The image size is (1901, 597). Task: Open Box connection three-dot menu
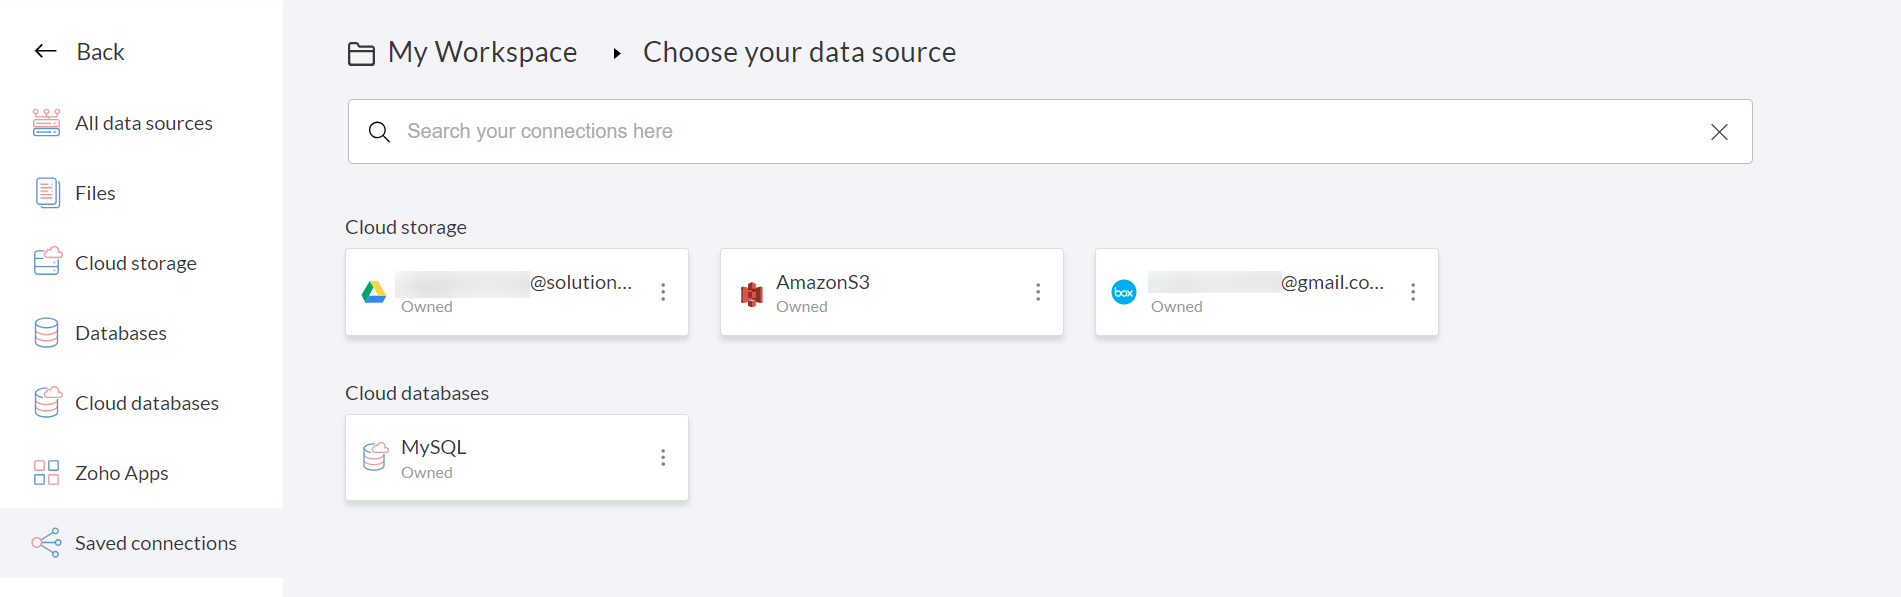[1413, 292]
